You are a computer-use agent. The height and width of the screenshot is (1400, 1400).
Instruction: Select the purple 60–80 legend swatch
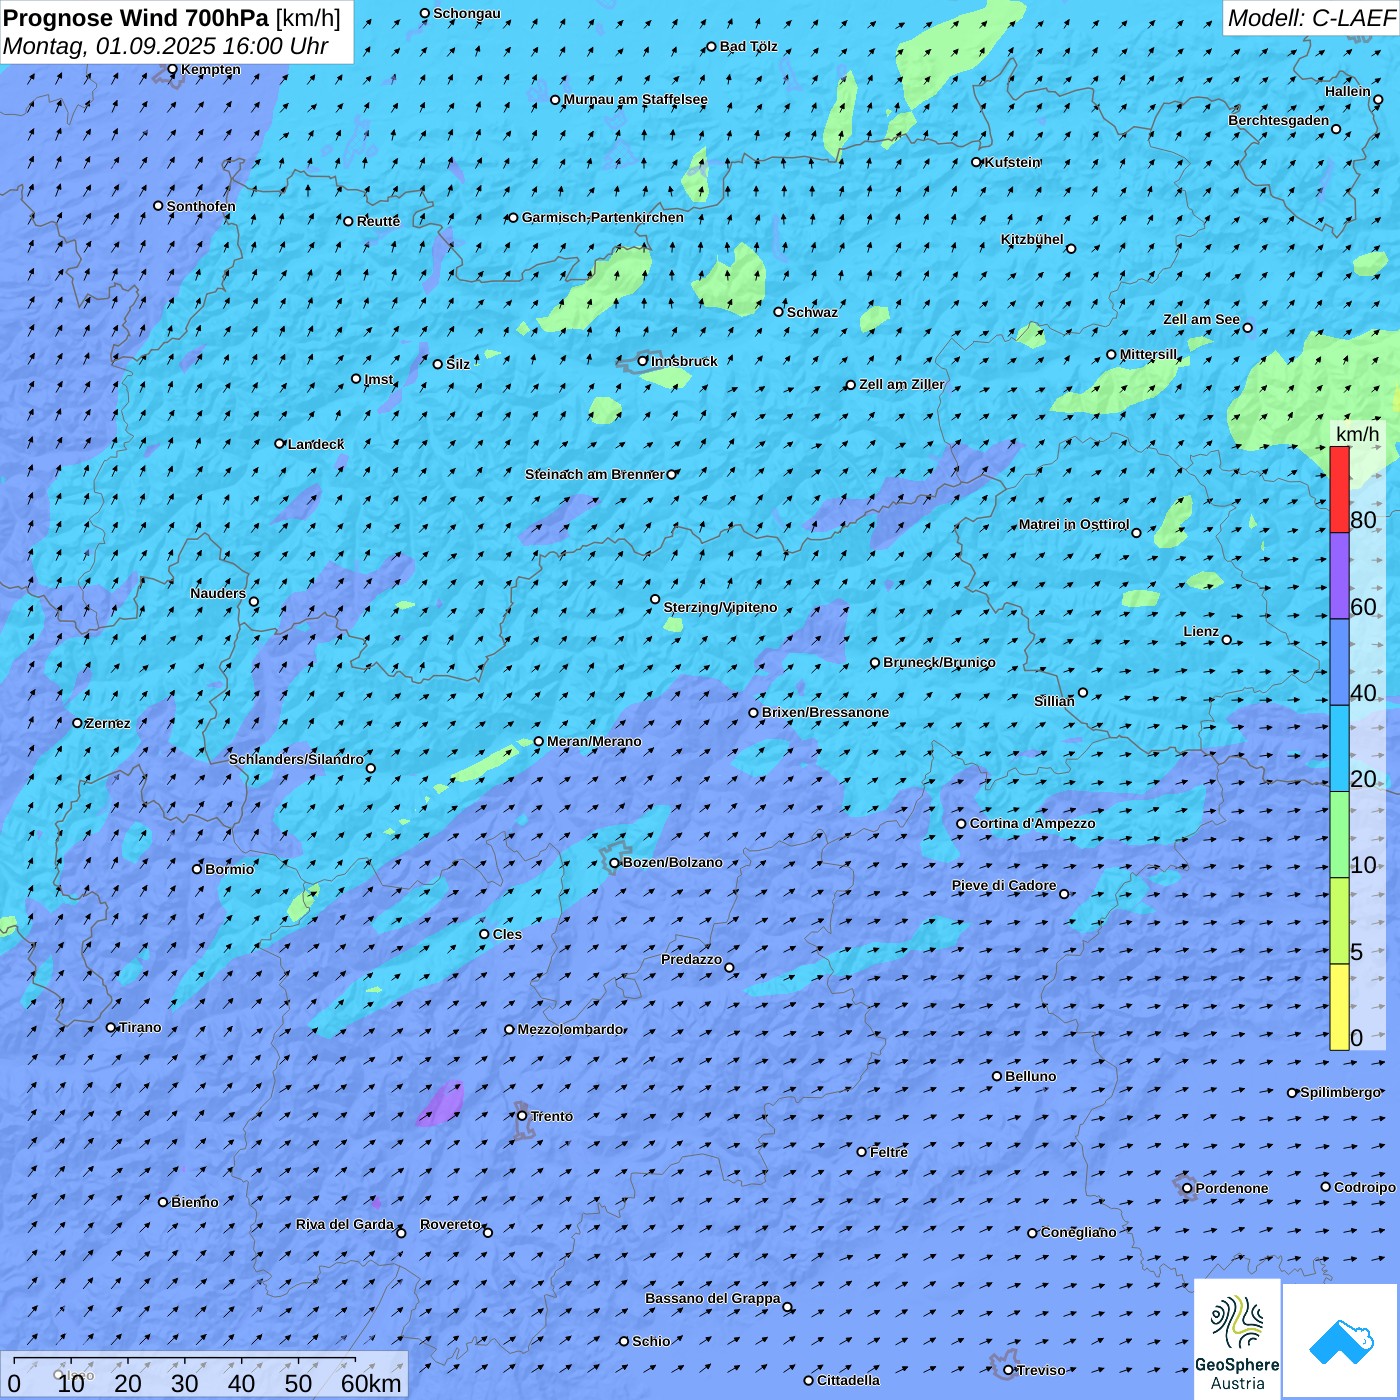1339,576
